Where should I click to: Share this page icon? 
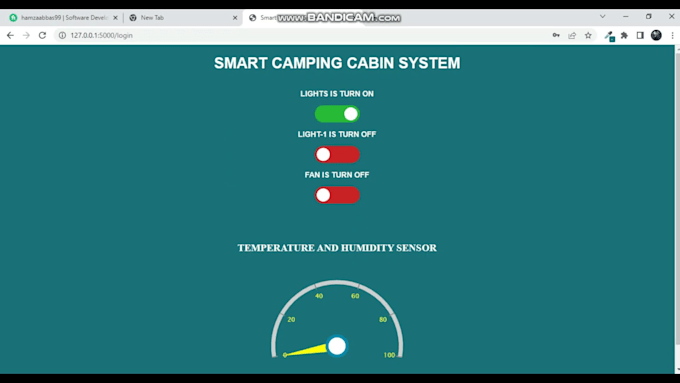click(572, 36)
